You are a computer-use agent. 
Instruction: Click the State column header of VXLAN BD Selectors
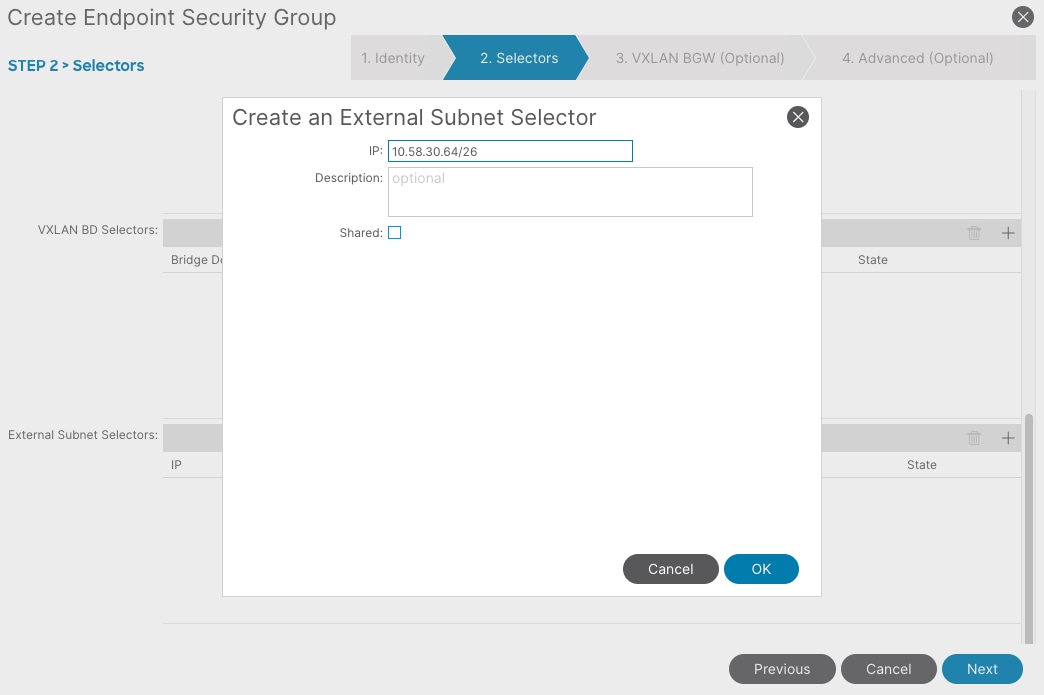pos(872,260)
